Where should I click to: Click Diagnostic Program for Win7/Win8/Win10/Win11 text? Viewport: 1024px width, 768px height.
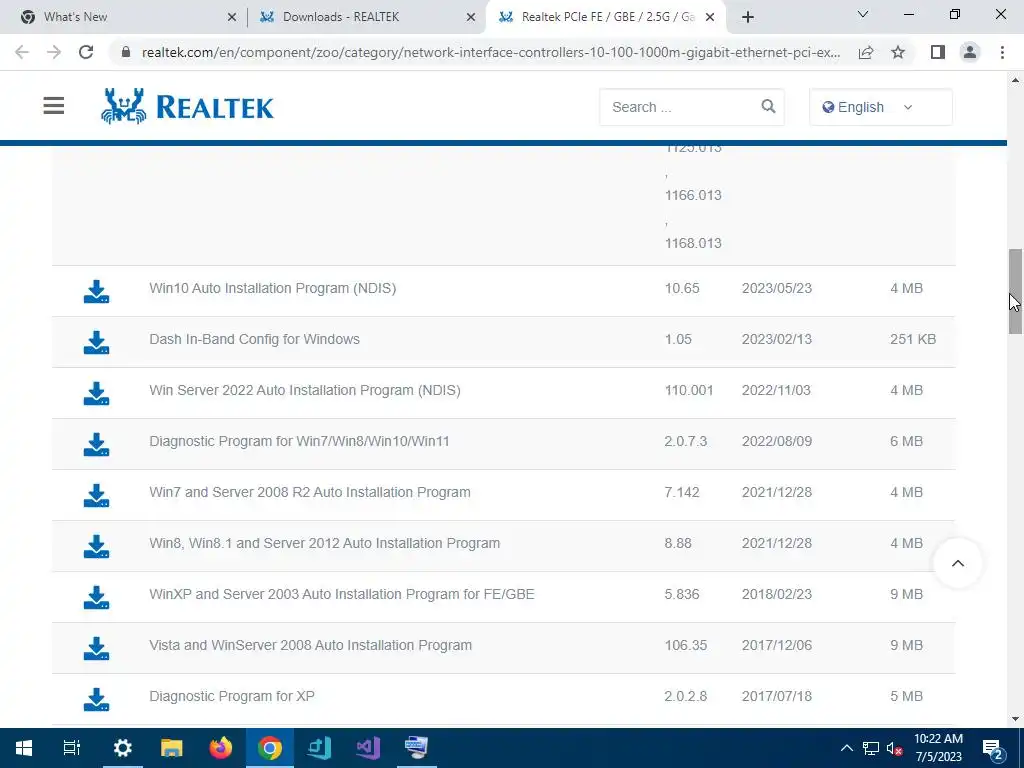[x=299, y=441]
